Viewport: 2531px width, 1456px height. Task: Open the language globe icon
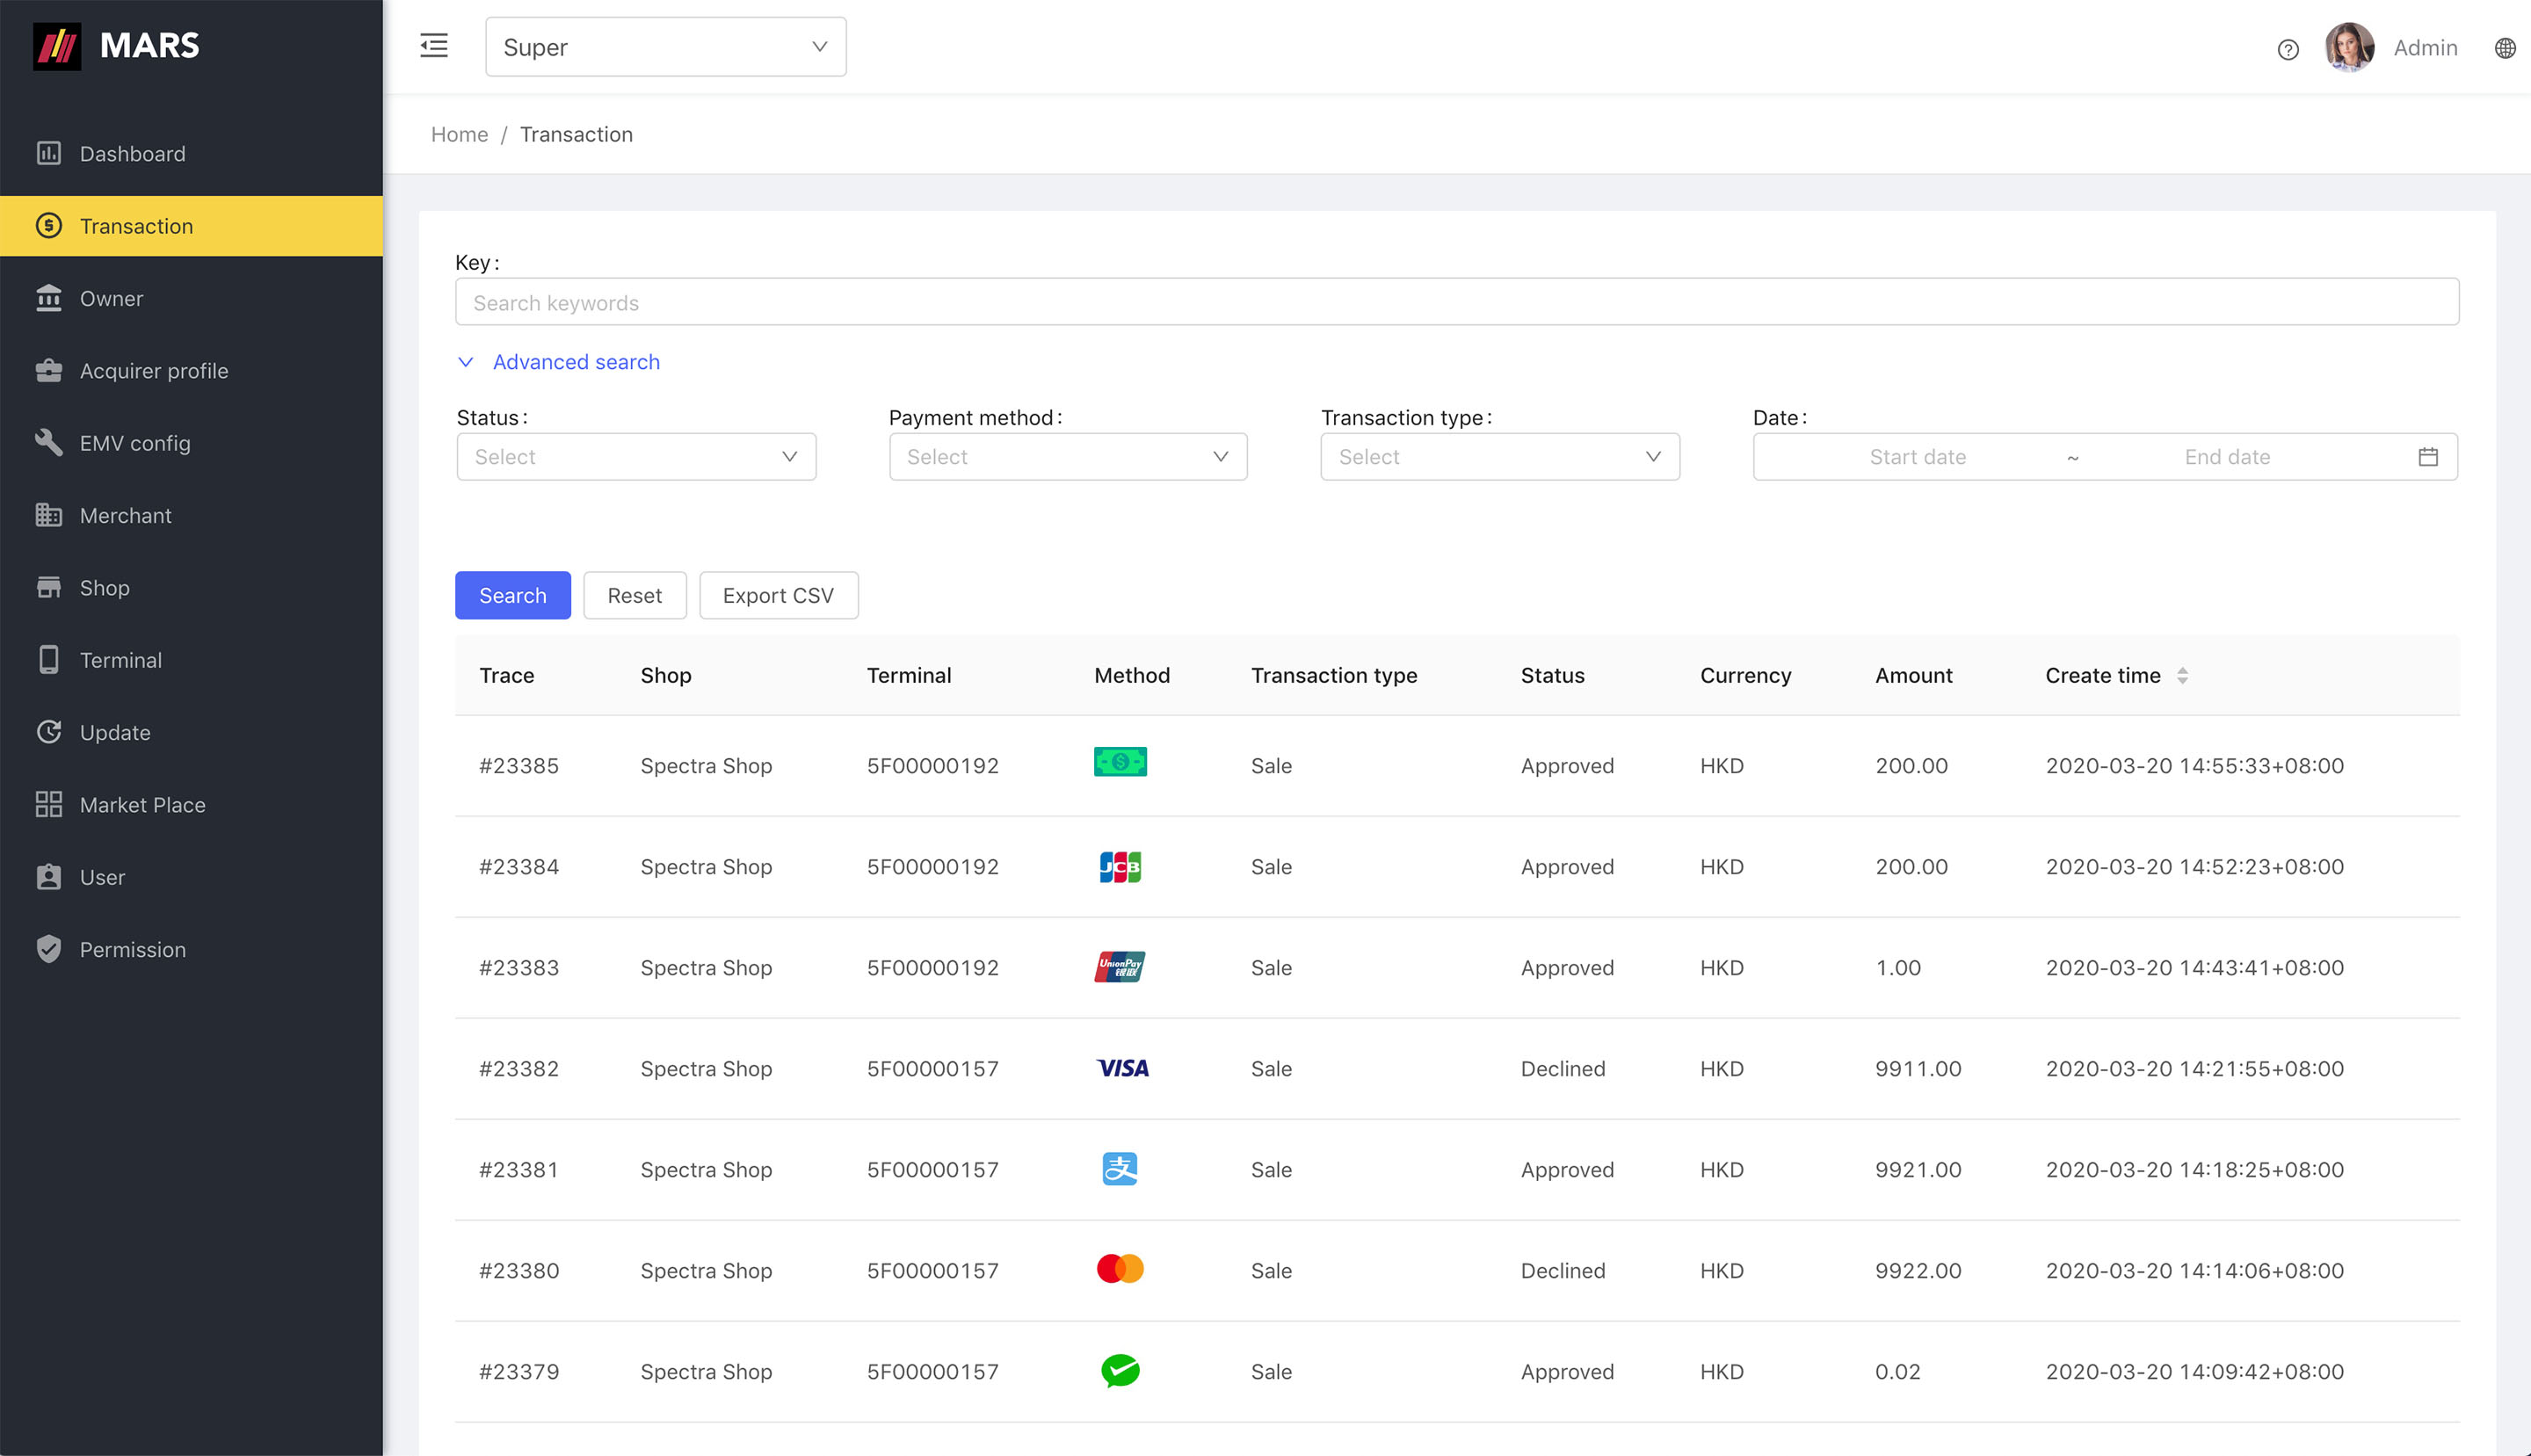click(2504, 48)
